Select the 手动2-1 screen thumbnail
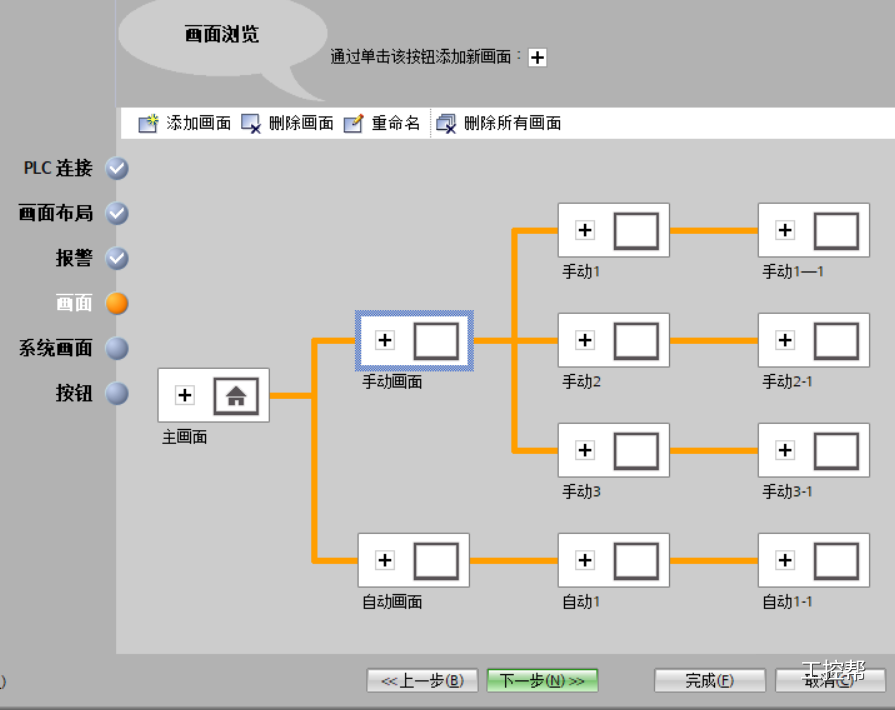This screenshot has height=710, width=895. pyautogui.click(x=836, y=341)
